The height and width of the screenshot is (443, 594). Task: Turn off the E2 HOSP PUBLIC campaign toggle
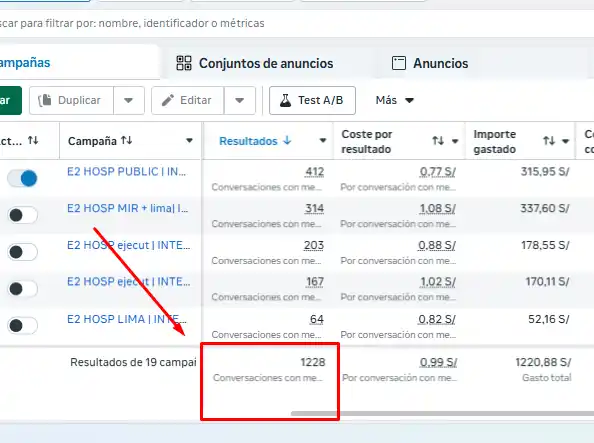point(22,178)
